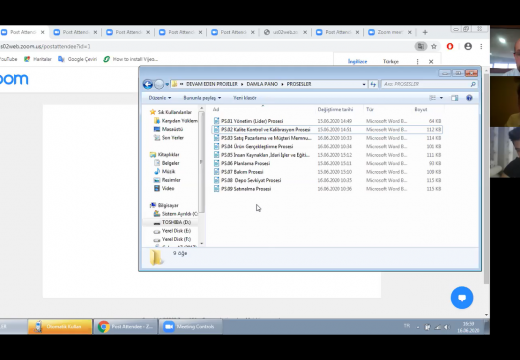Click the Google Translate icon in address bar
The image size is (520, 360).
tap(421, 46)
